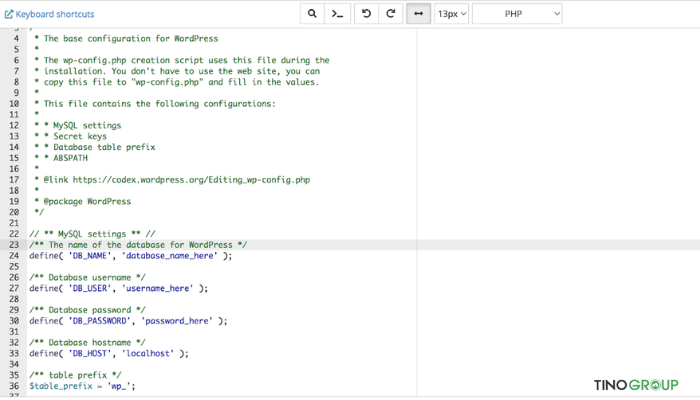Click the 'Database username' comment
The height and width of the screenshot is (400, 700).
(x=88, y=278)
